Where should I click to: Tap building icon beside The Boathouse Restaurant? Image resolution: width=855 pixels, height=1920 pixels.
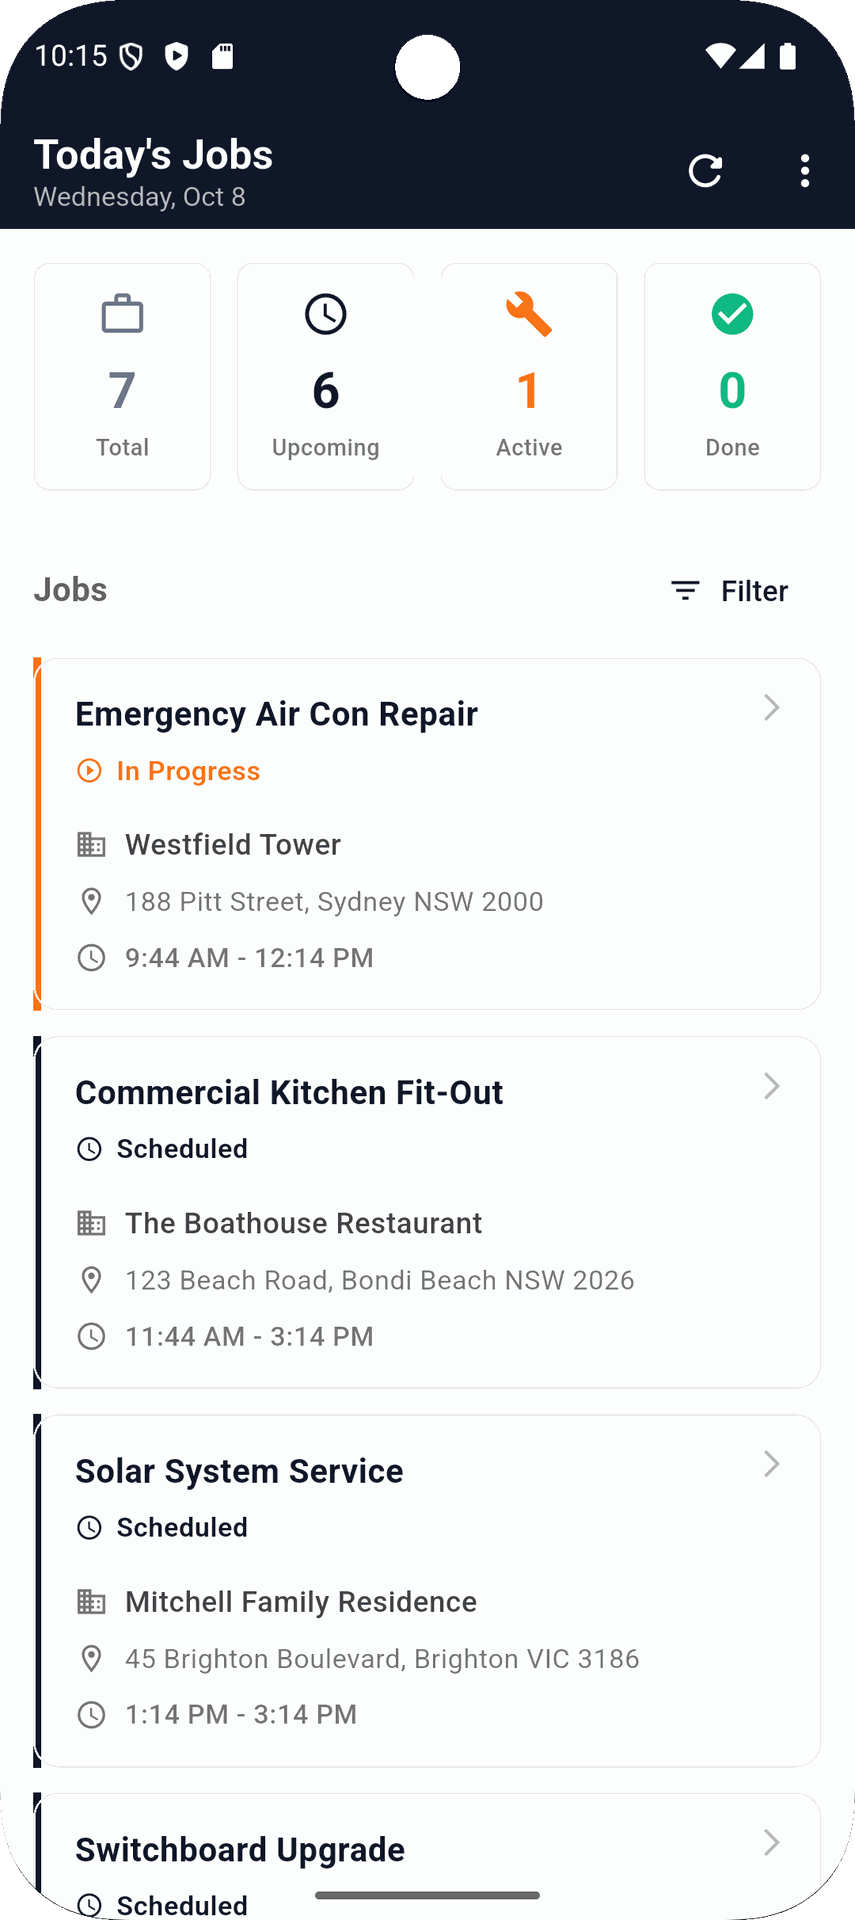(91, 1223)
